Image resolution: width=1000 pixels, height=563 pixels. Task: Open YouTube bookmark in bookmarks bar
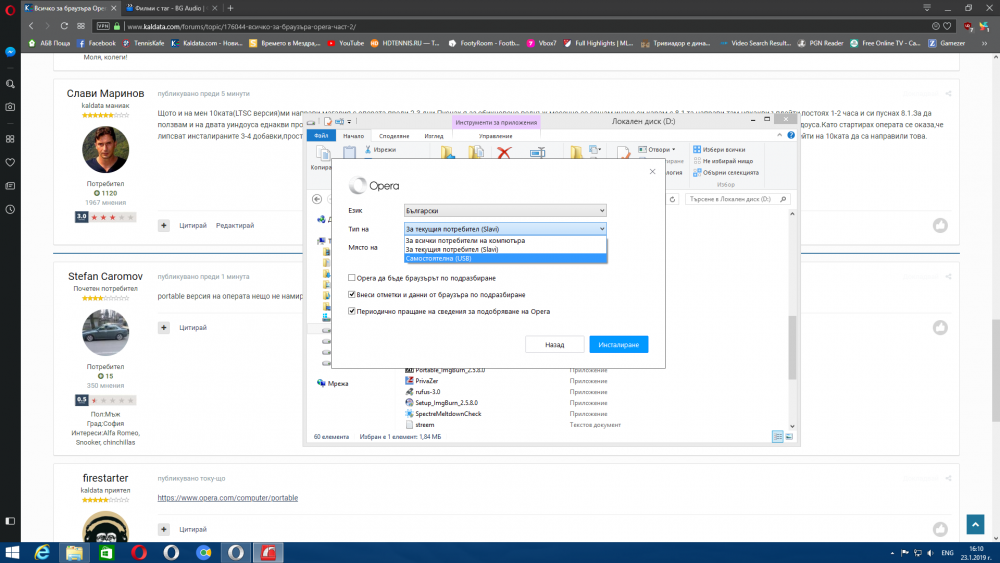(x=345, y=43)
